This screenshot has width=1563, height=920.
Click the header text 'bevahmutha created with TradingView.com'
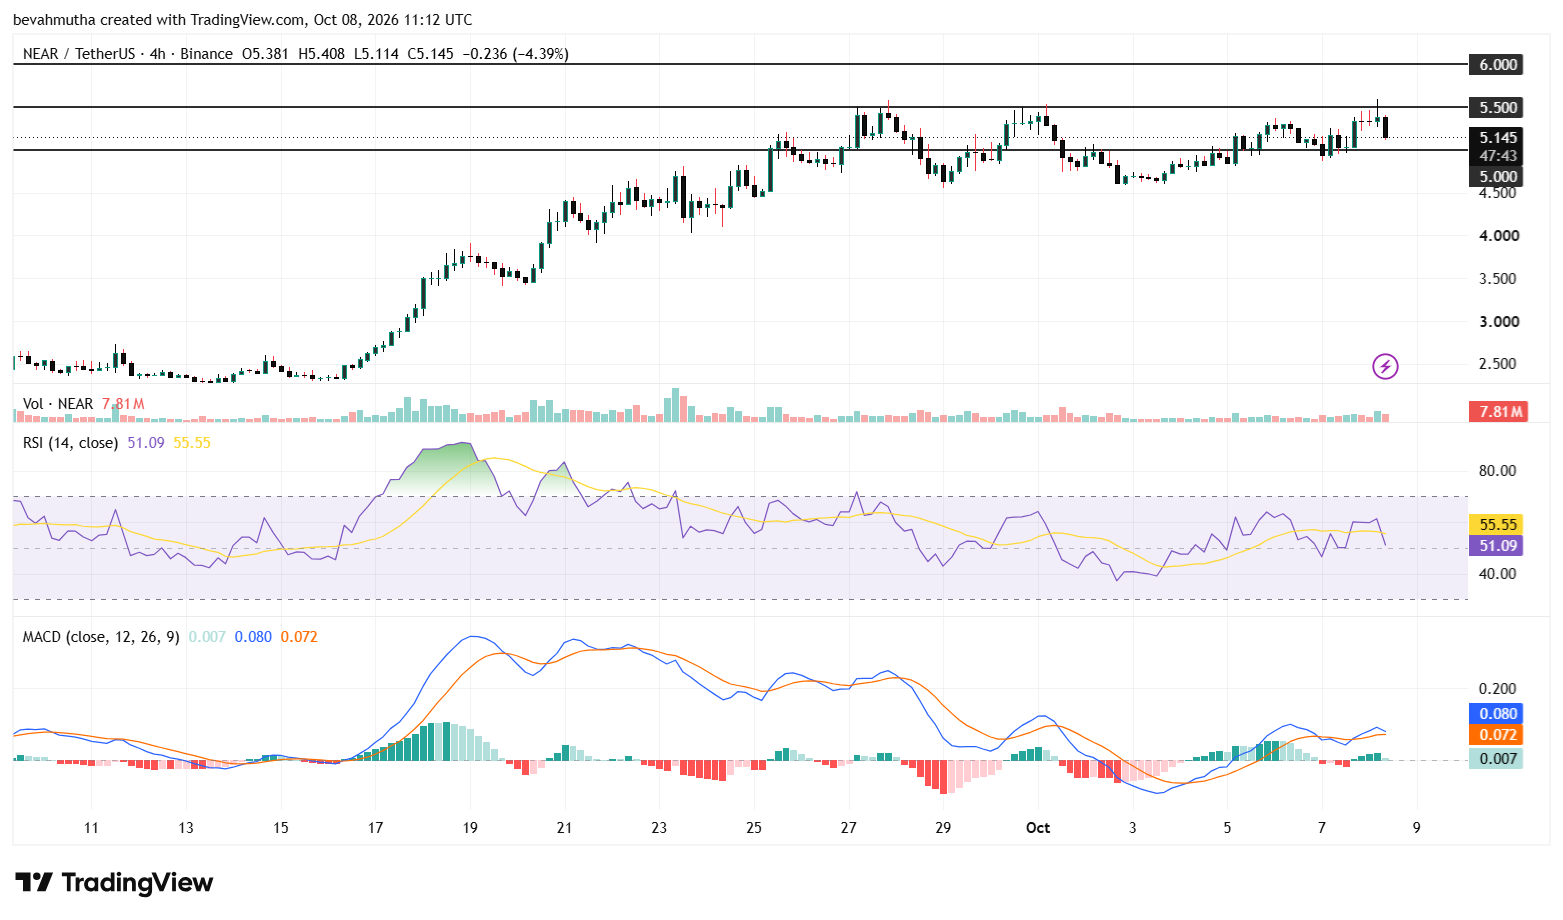click(160, 20)
